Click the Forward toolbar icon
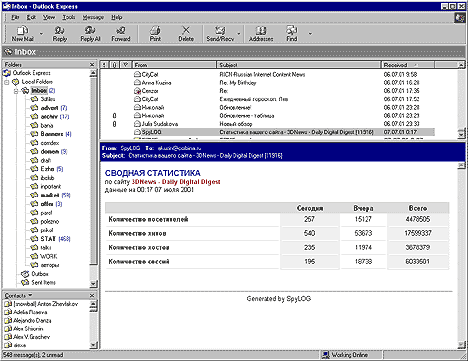The image size is (468, 361). click(x=121, y=34)
